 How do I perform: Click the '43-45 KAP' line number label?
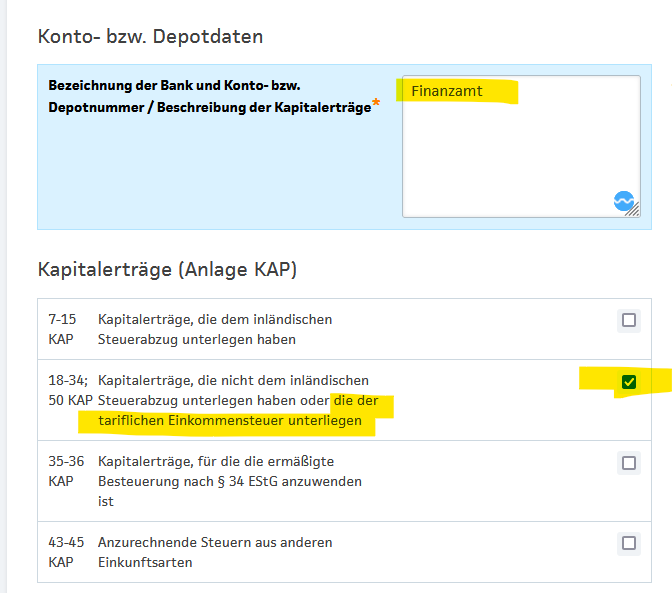(x=62, y=552)
